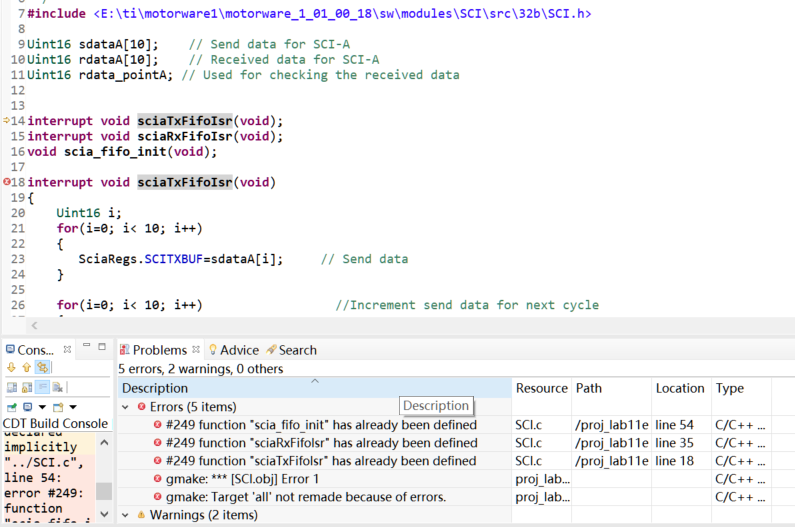
Task: Jump to previous error in Console toolbar
Action: click(x=26, y=367)
